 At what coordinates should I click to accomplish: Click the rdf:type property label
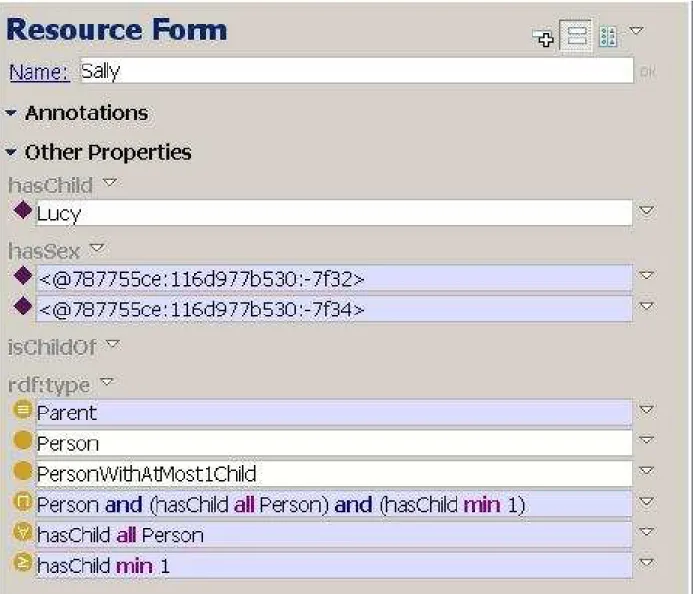[x=49, y=385]
